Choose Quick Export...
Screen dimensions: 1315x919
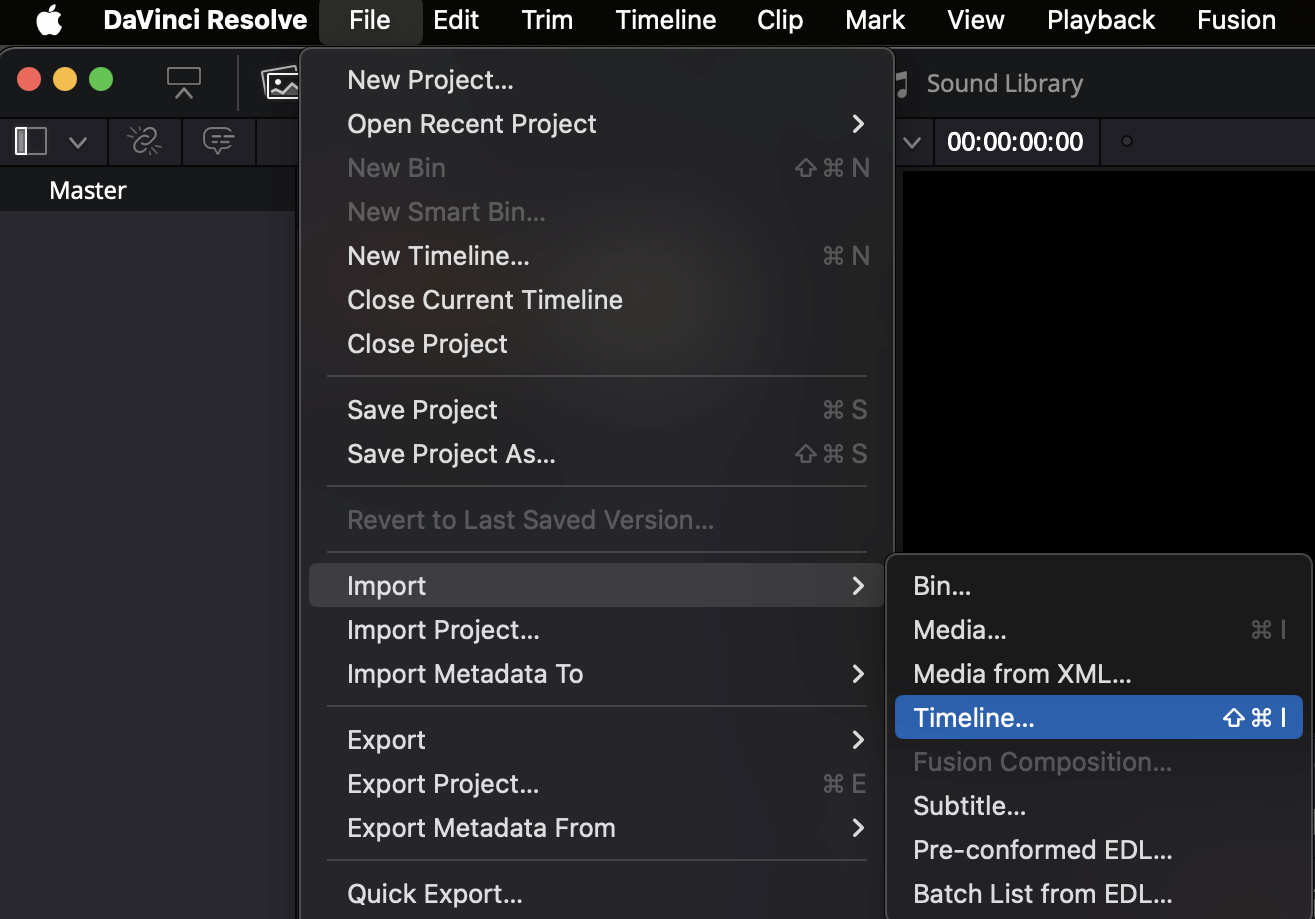pyautogui.click(x=596, y=894)
